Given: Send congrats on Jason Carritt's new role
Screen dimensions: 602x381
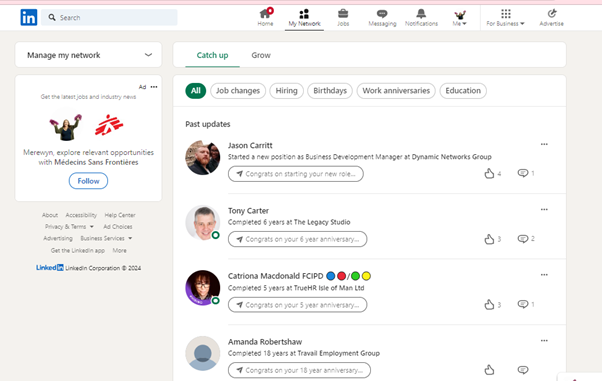Looking at the screenshot, I should coord(296,174).
